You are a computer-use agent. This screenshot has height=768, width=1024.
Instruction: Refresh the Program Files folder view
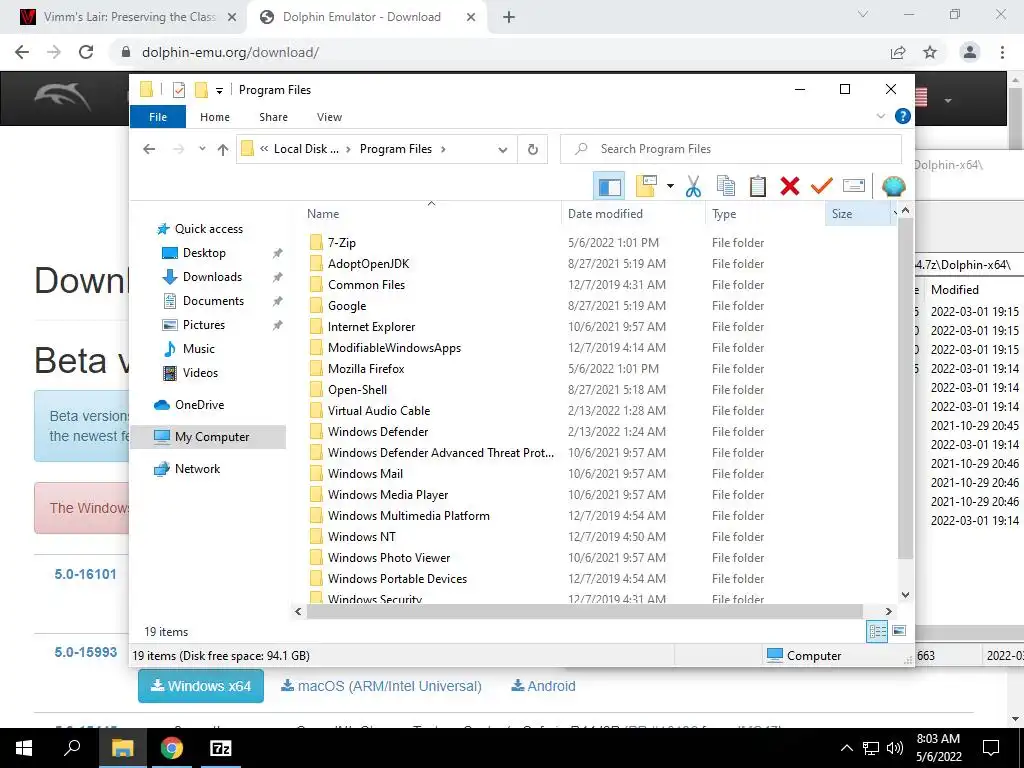pyautogui.click(x=533, y=150)
